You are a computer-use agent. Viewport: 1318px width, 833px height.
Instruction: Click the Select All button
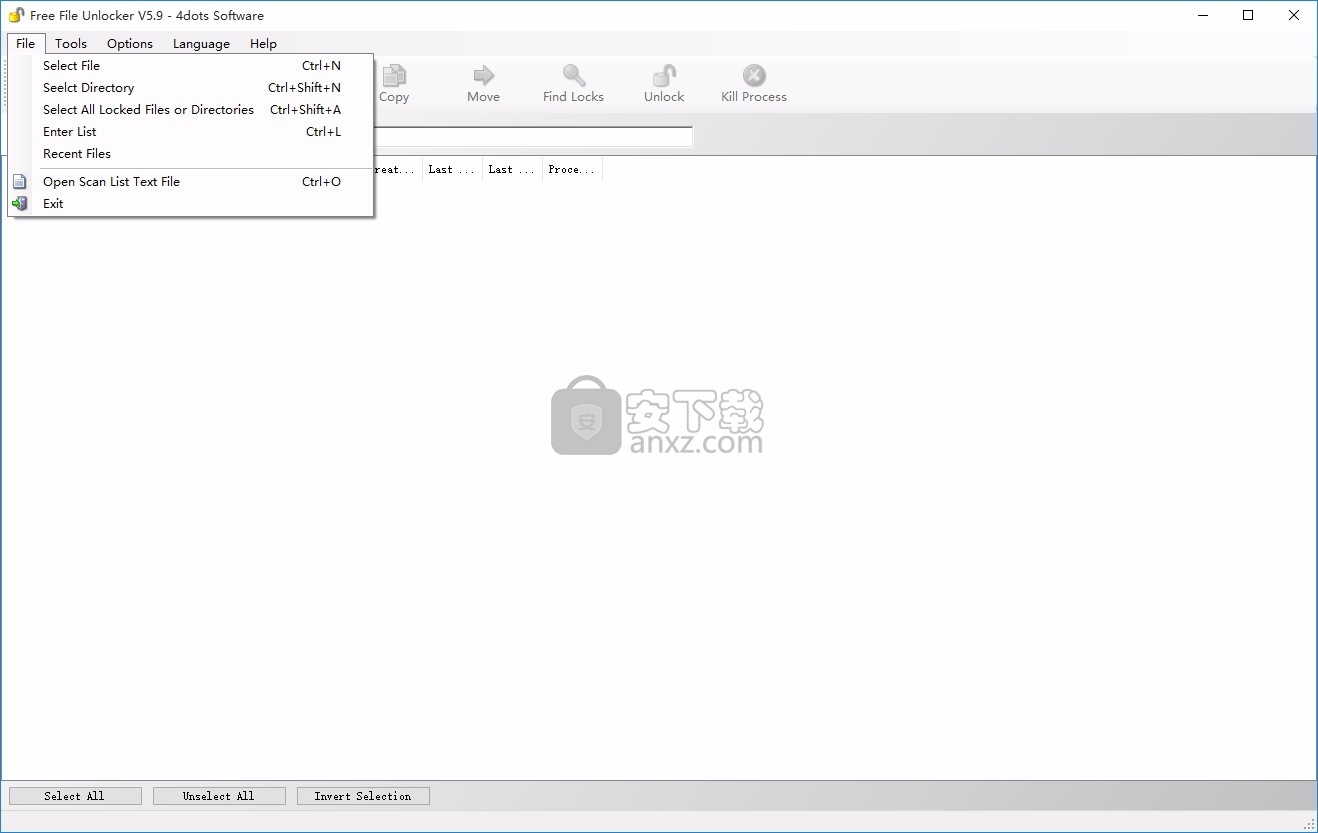click(x=75, y=796)
